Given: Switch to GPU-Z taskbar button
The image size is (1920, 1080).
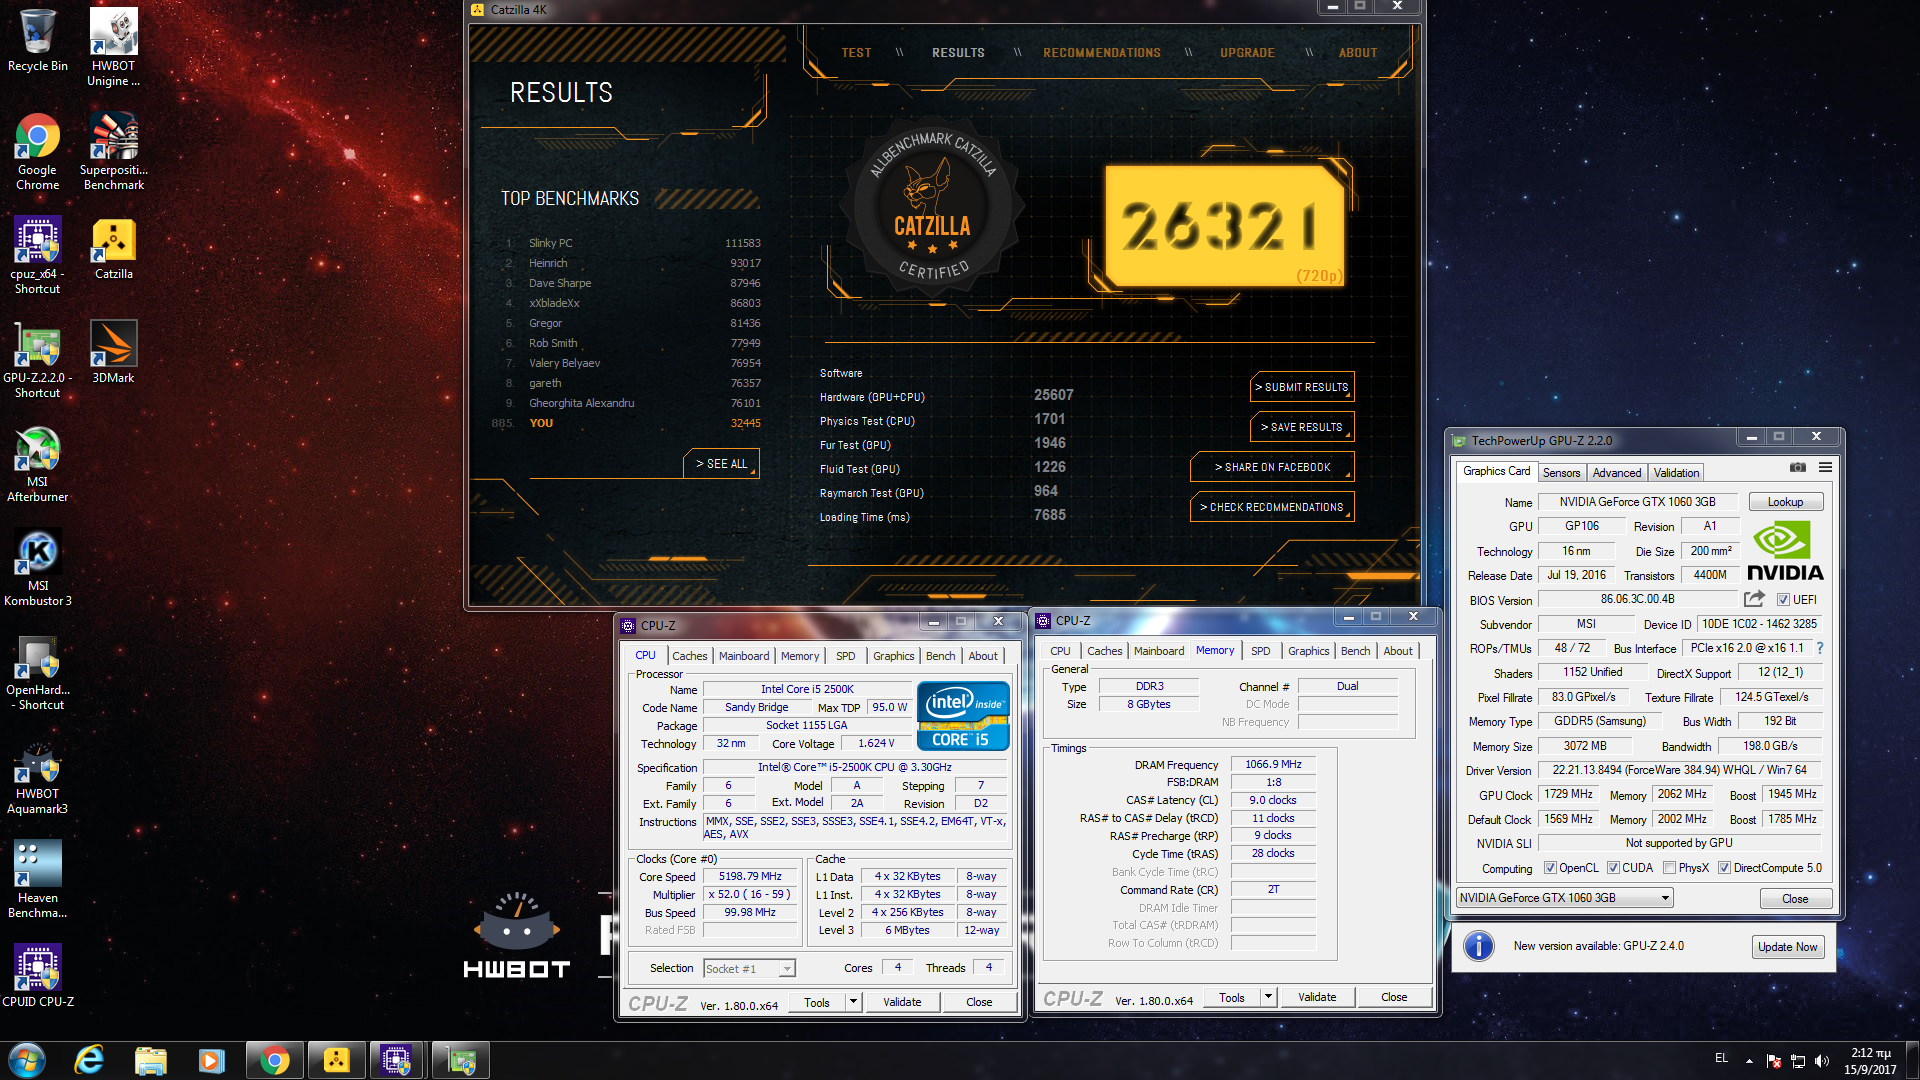Looking at the screenshot, I should 460,1060.
